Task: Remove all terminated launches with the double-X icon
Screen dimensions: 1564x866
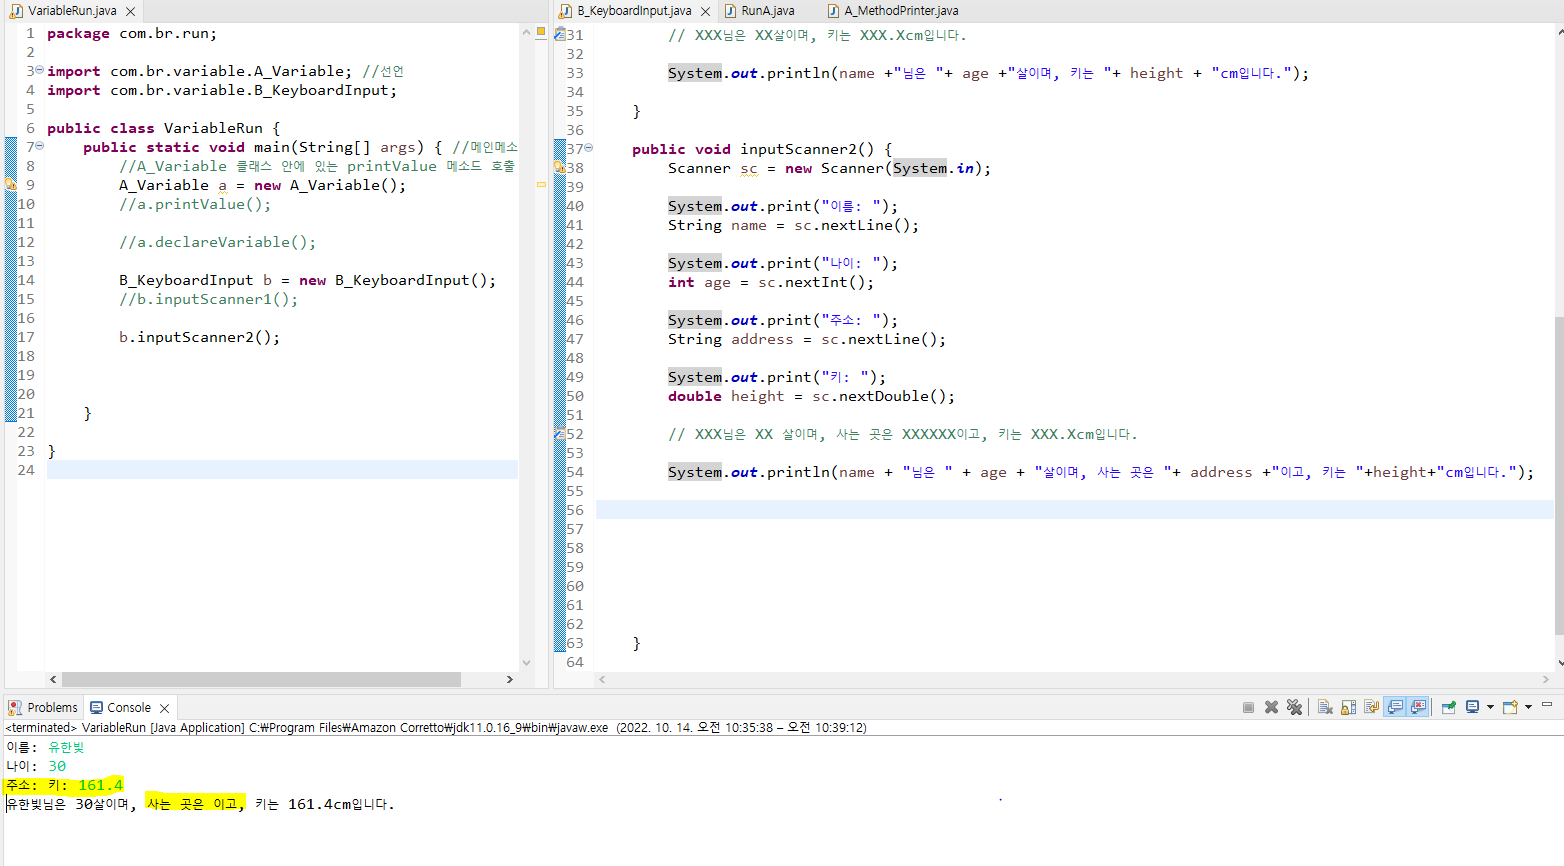Action: 1294,707
